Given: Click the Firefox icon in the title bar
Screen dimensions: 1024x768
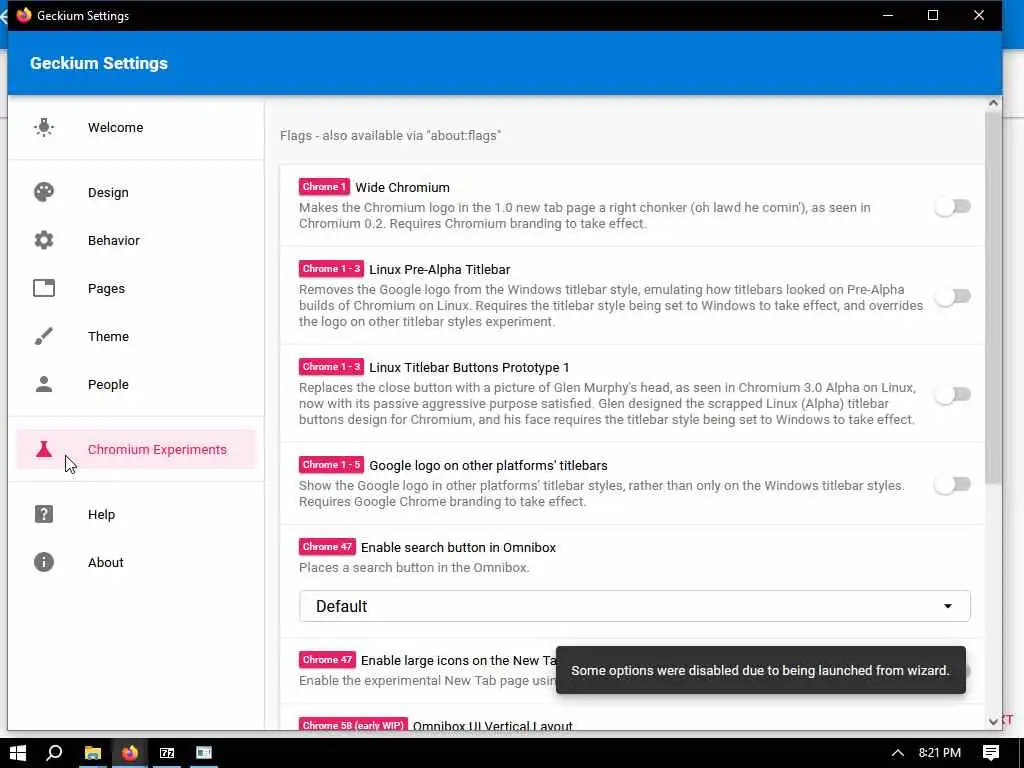Looking at the screenshot, I should [x=24, y=15].
